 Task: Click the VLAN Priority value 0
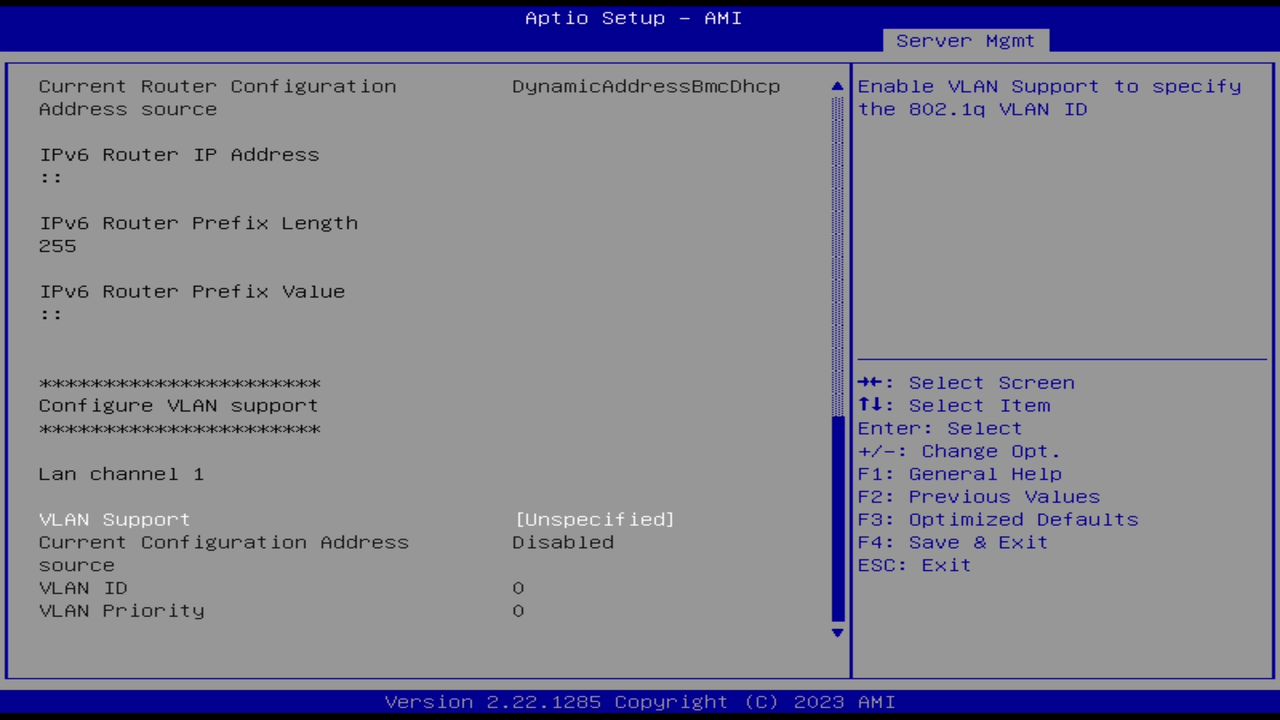pyautogui.click(x=518, y=611)
